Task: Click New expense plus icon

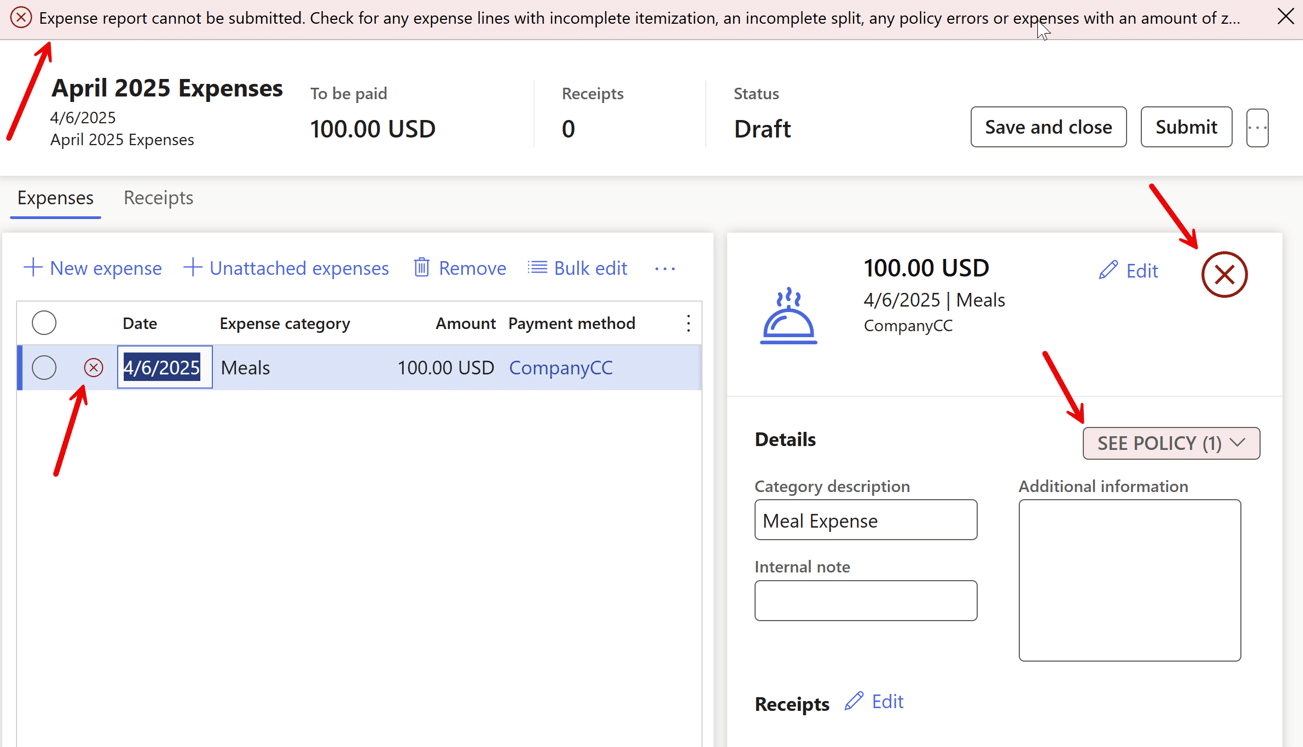Action: coord(33,268)
